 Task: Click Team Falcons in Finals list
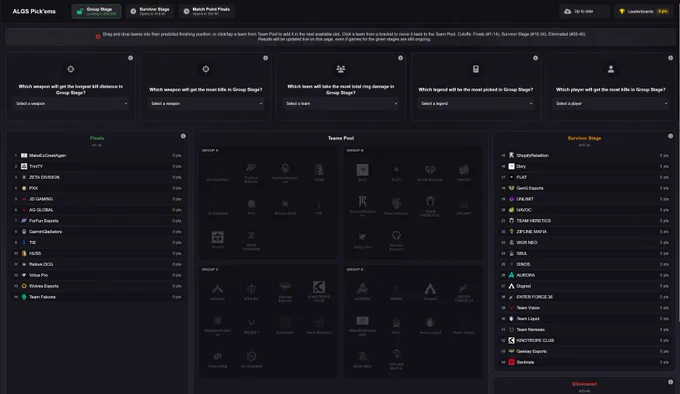98,297
